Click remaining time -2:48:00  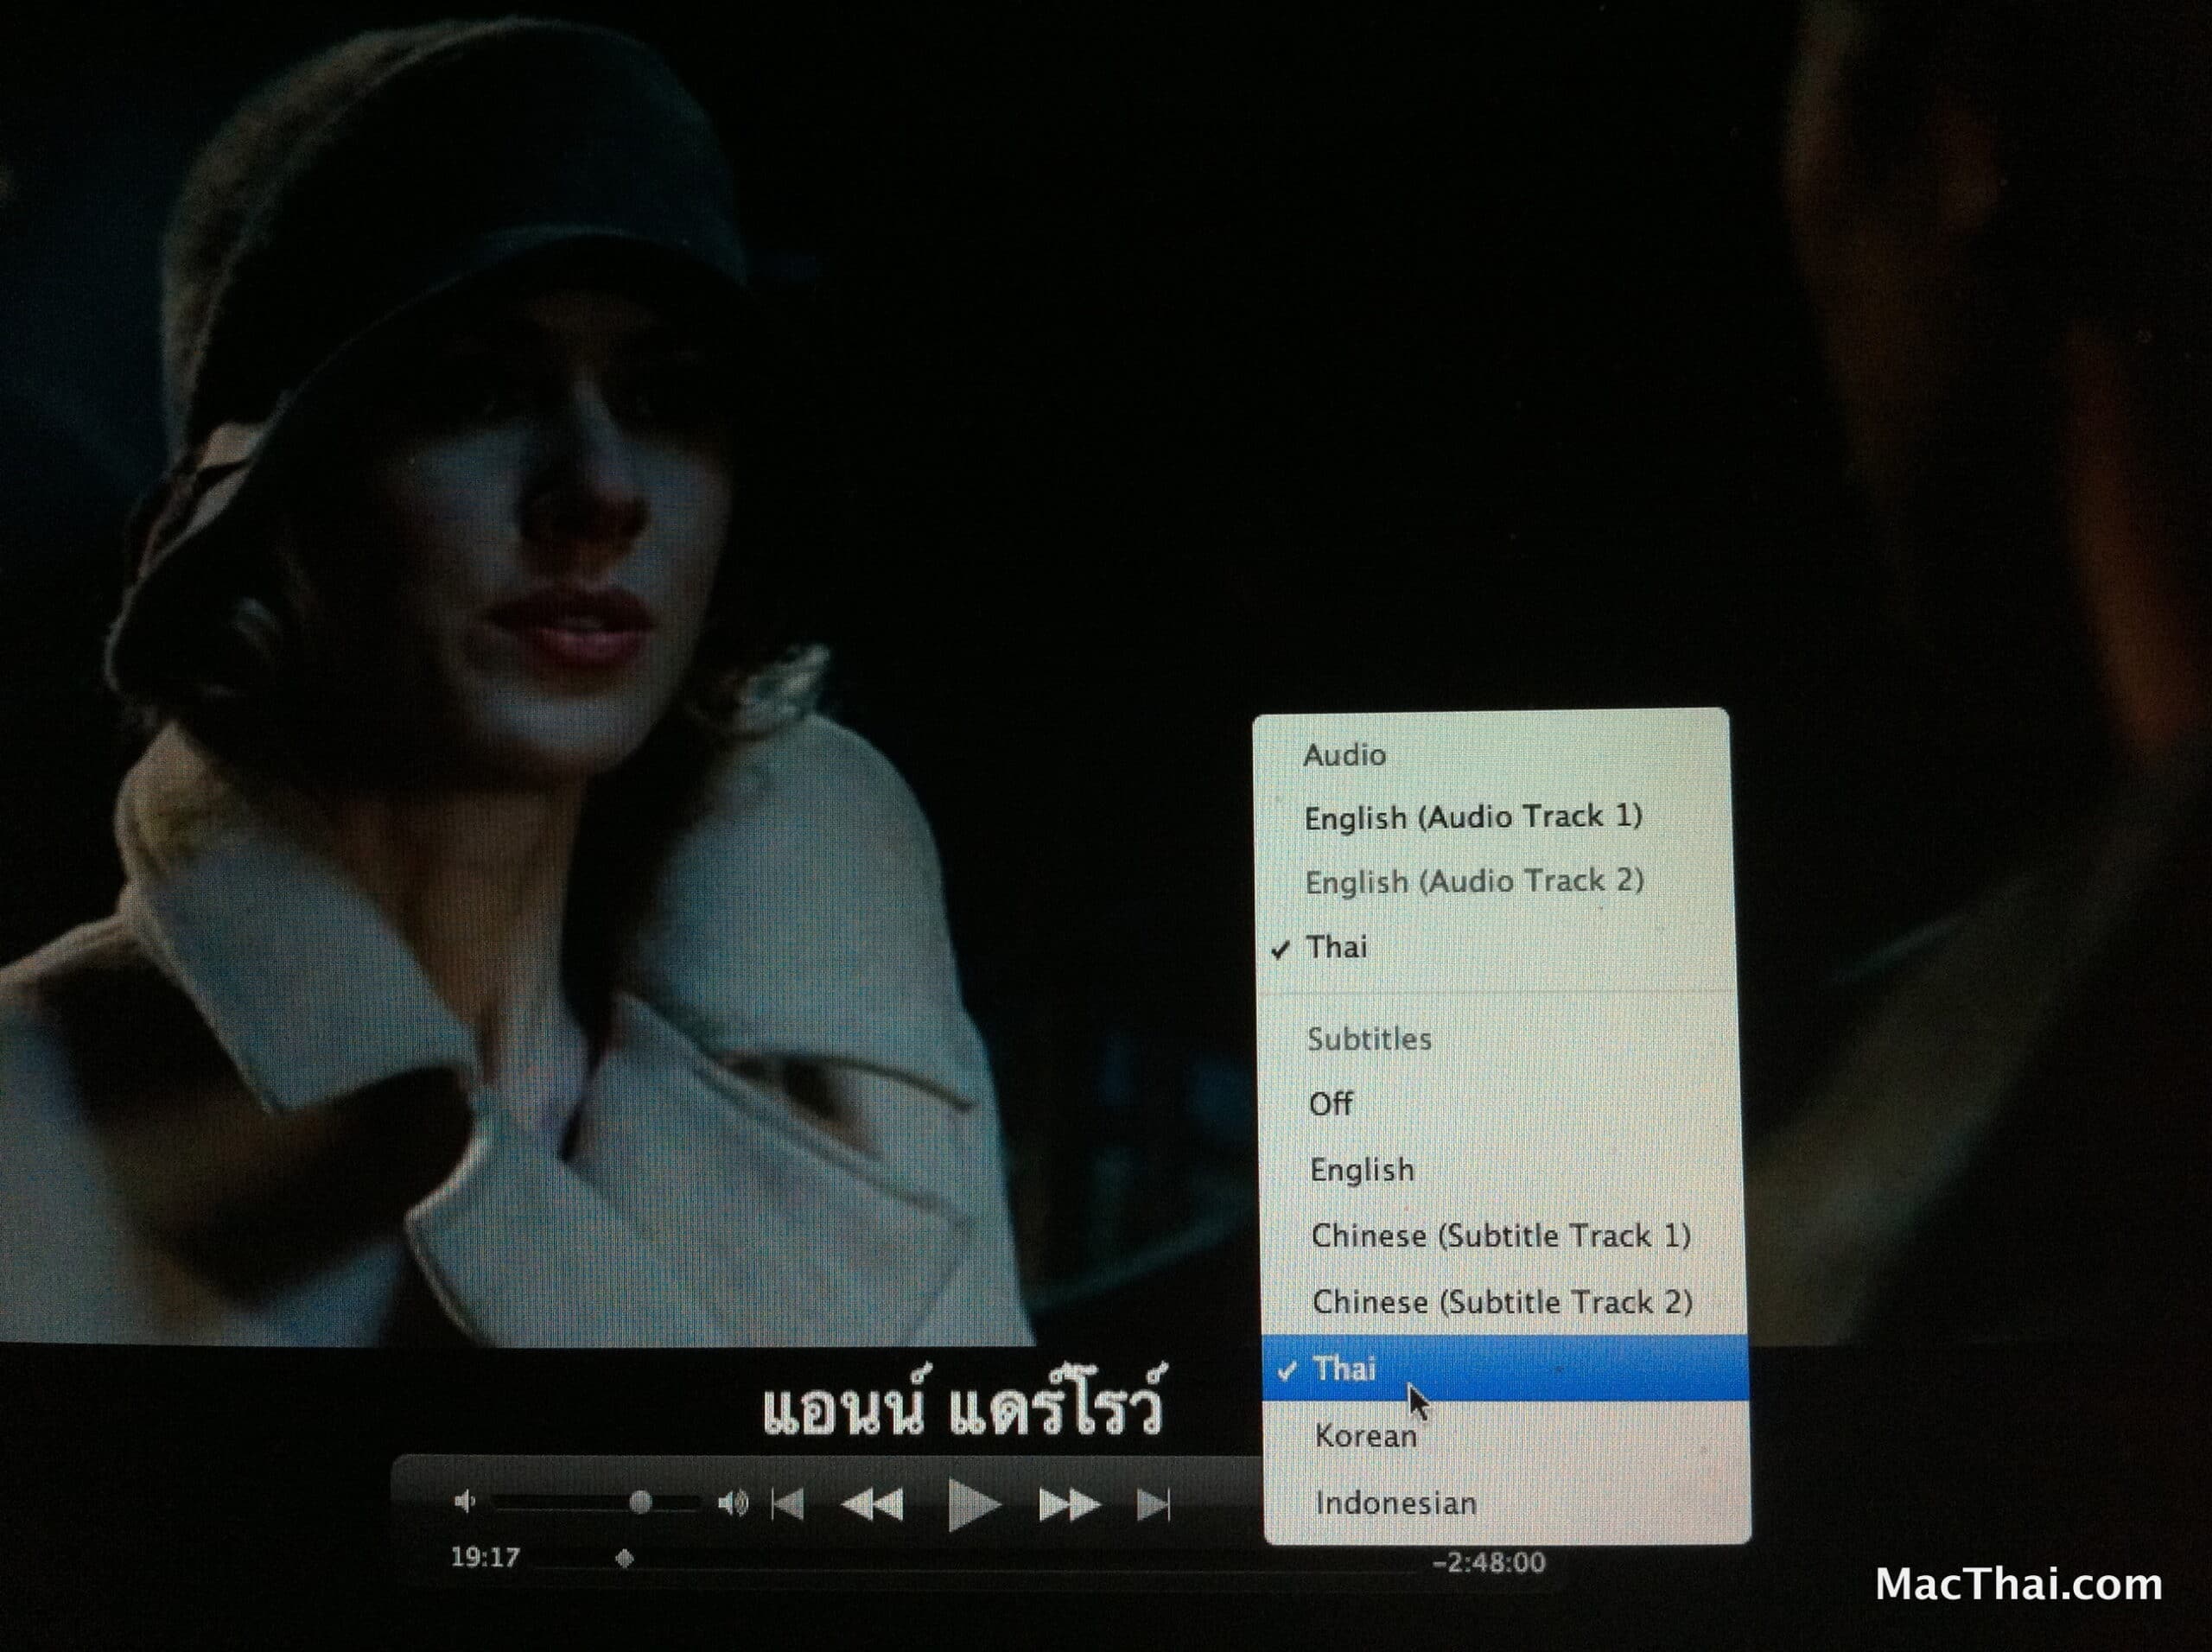click(x=1489, y=1562)
